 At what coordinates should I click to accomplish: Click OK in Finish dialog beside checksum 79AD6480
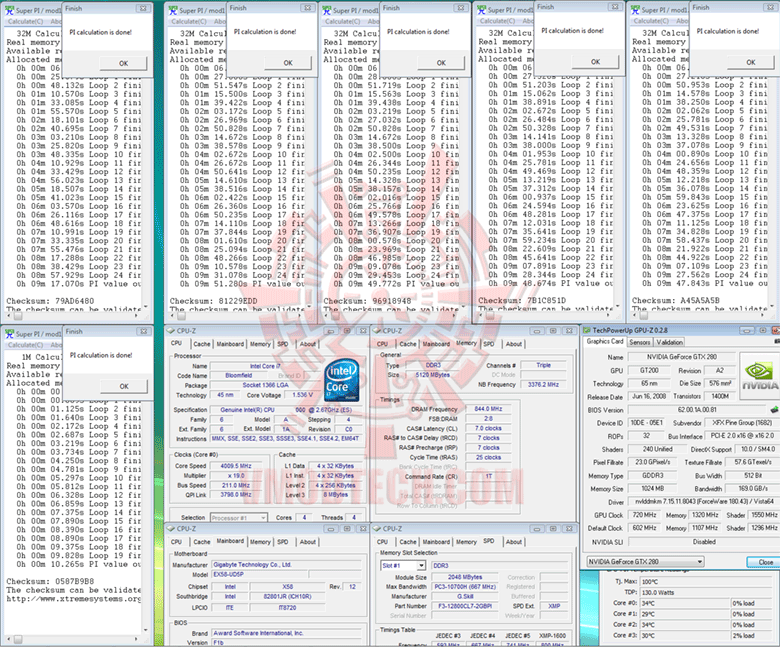tap(123, 63)
